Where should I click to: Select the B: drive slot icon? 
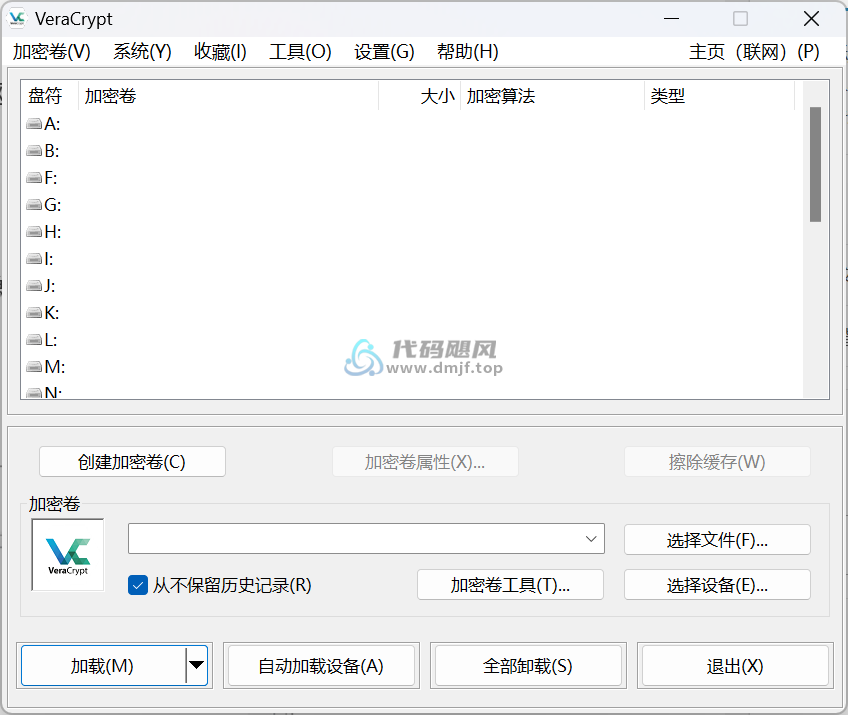click(34, 151)
